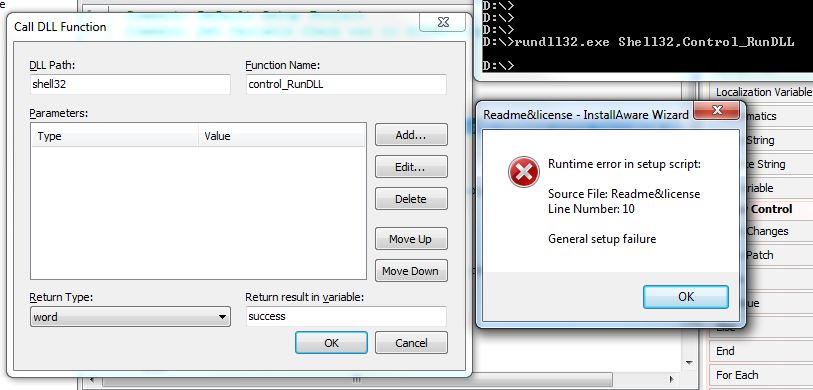Click 'General setup failure' message text

click(602, 239)
